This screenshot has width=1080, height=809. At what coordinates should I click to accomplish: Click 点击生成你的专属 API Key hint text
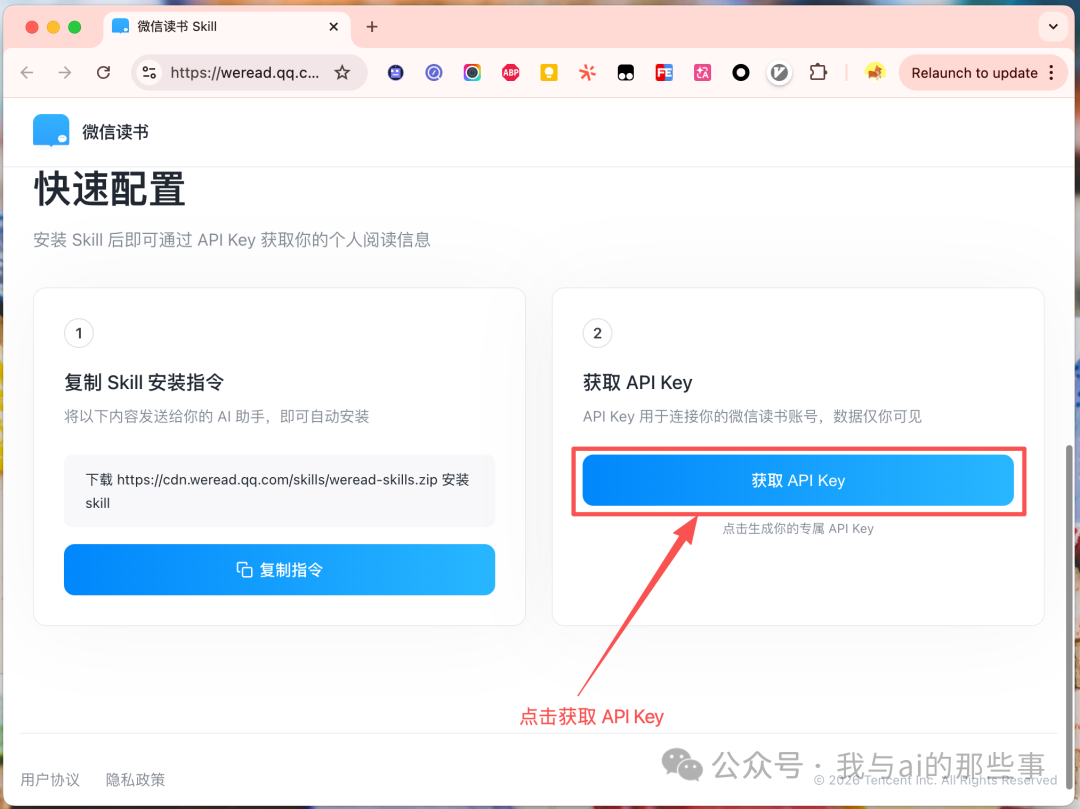[x=798, y=528]
